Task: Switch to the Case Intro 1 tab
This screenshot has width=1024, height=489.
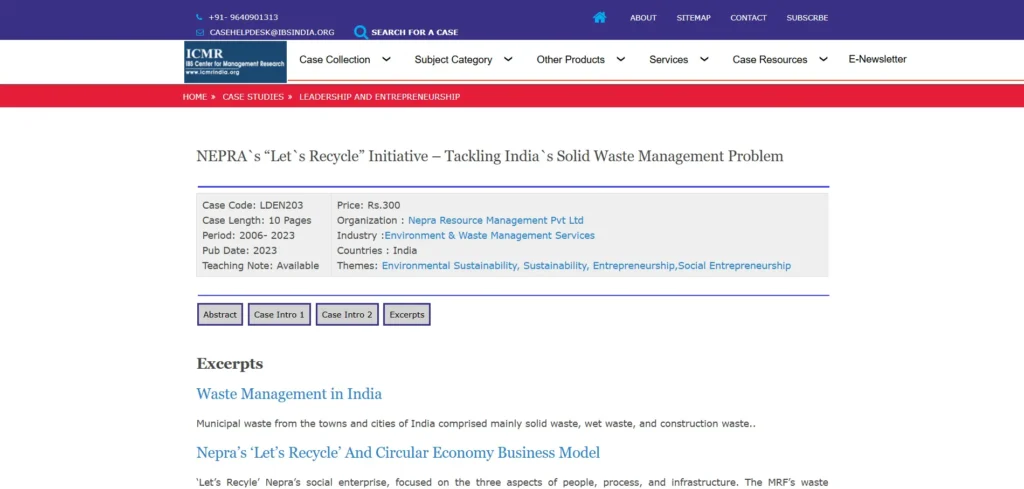Action: click(x=280, y=314)
